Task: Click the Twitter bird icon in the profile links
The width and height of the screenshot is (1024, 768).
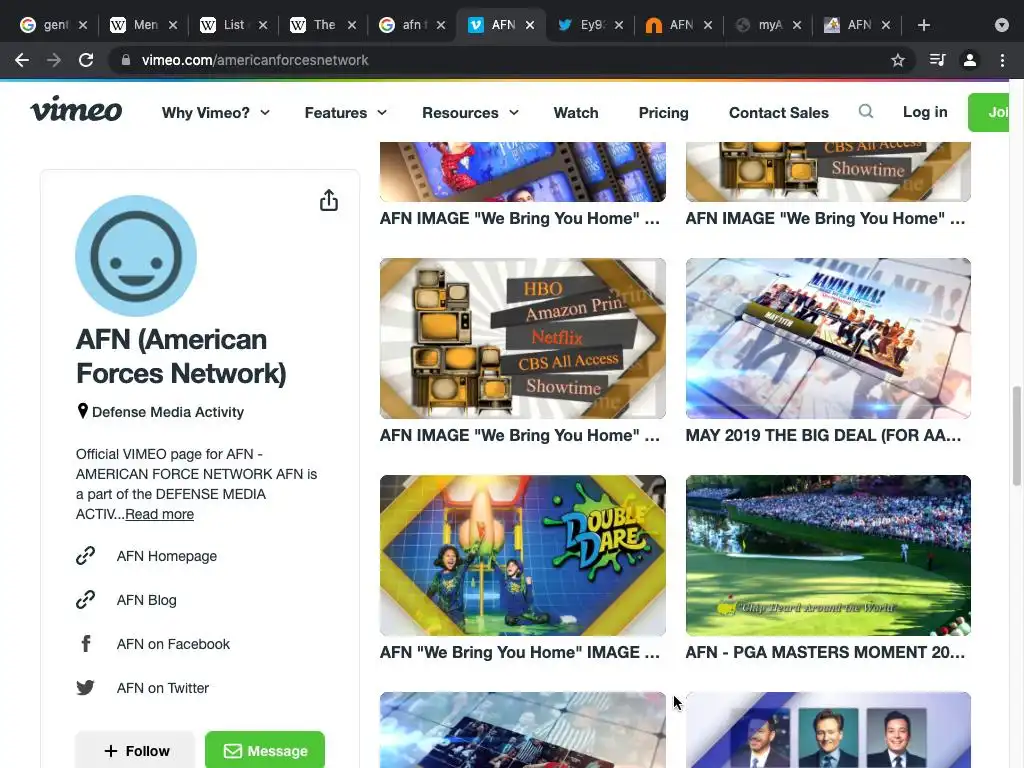Action: pyautogui.click(x=86, y=688)
